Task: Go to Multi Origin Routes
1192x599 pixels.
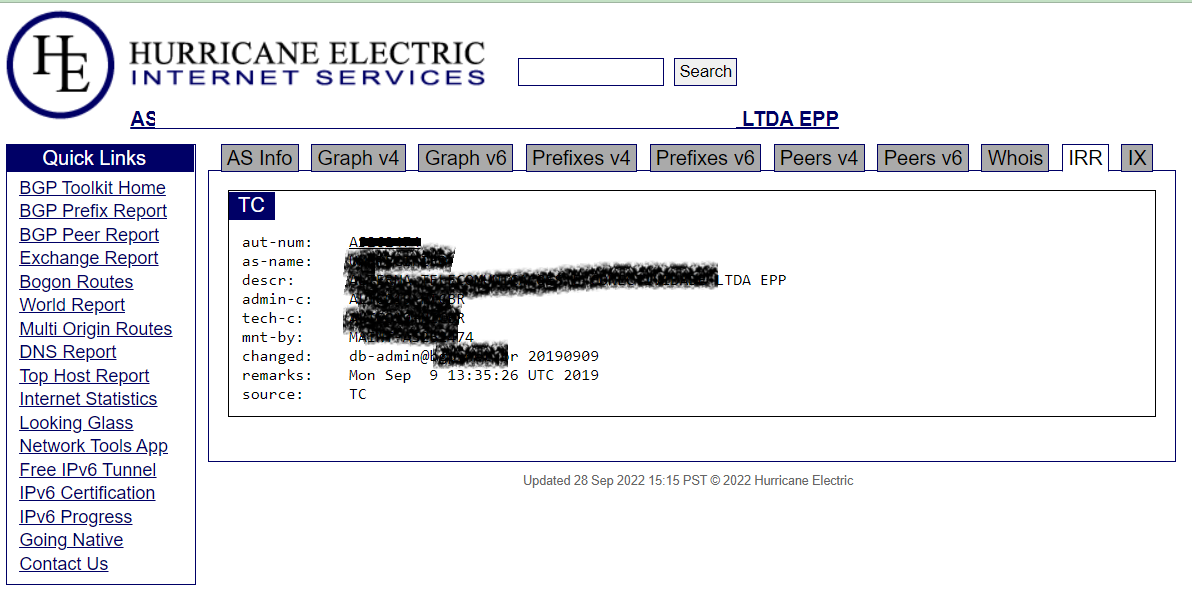Action: pos(96,329)
